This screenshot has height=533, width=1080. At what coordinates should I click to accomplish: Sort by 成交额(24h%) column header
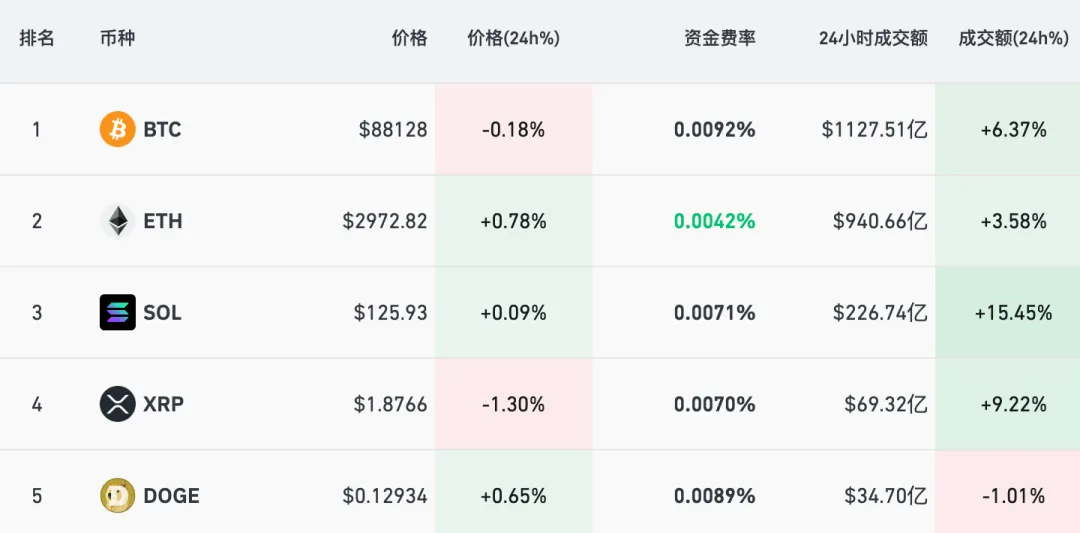click(1013, 39)
